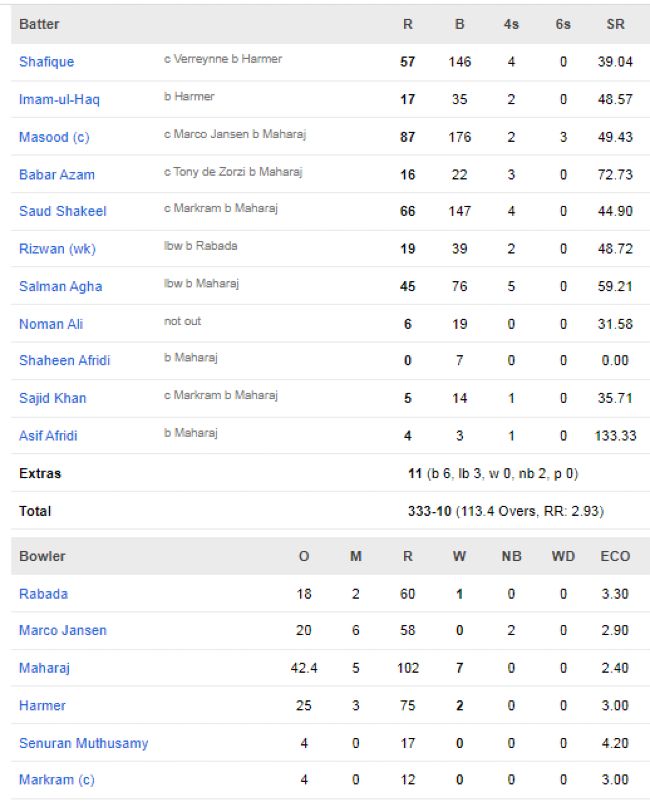
Task: Click the Batter column header
Action: 39,24
